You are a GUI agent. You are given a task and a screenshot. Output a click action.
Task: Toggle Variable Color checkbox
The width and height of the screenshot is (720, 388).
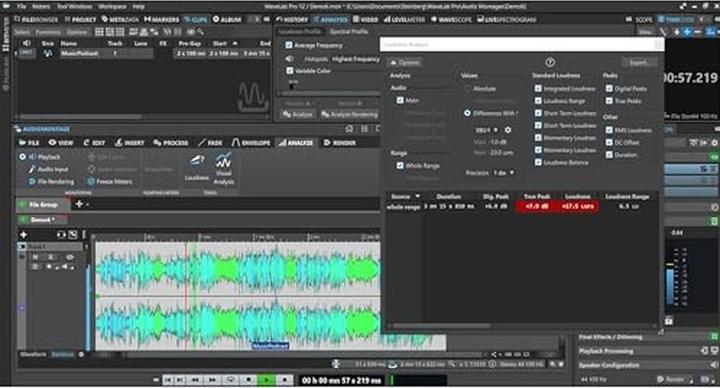(289, 71)
